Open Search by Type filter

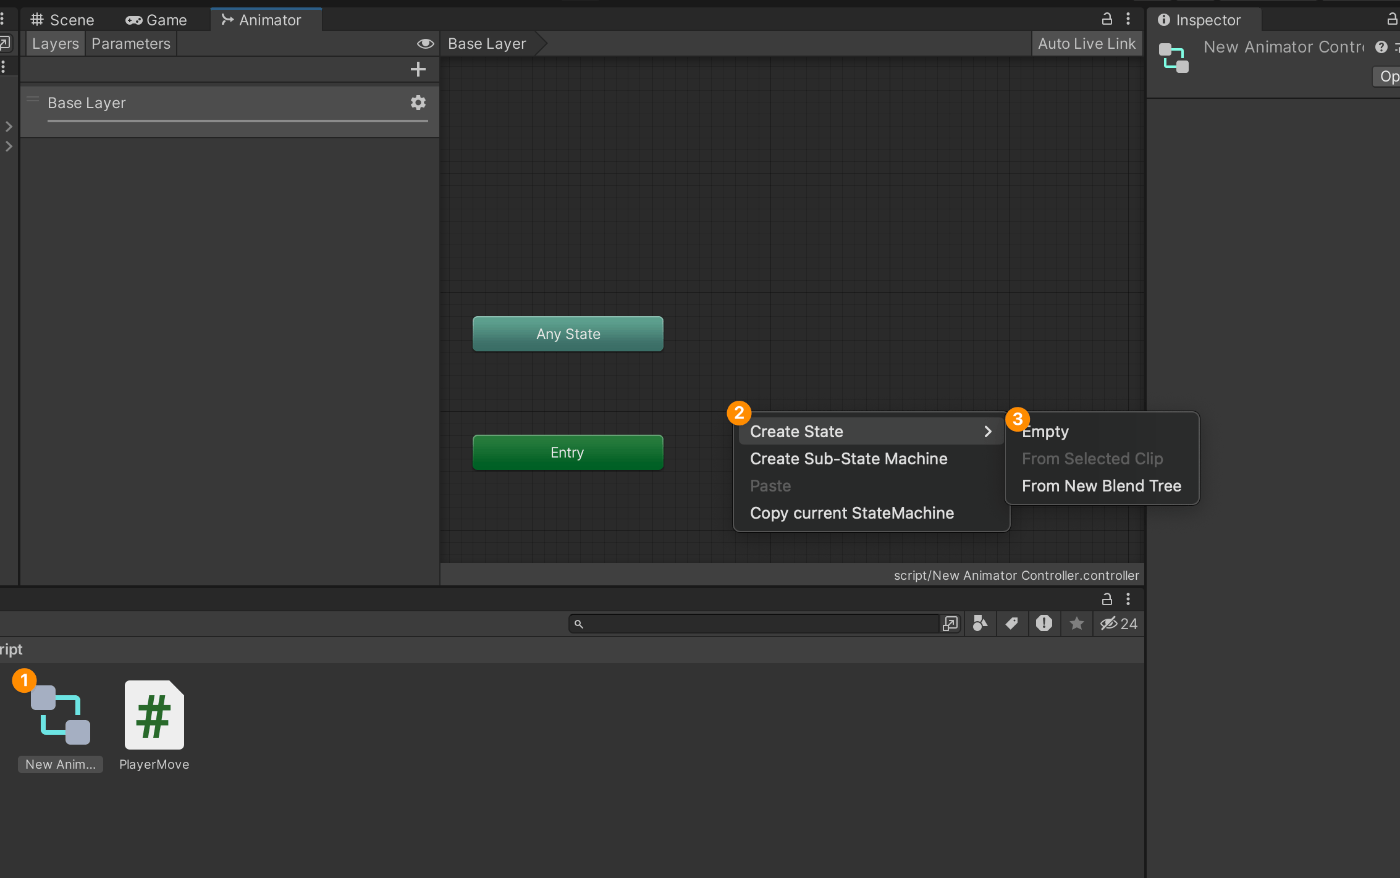point(980,624)
